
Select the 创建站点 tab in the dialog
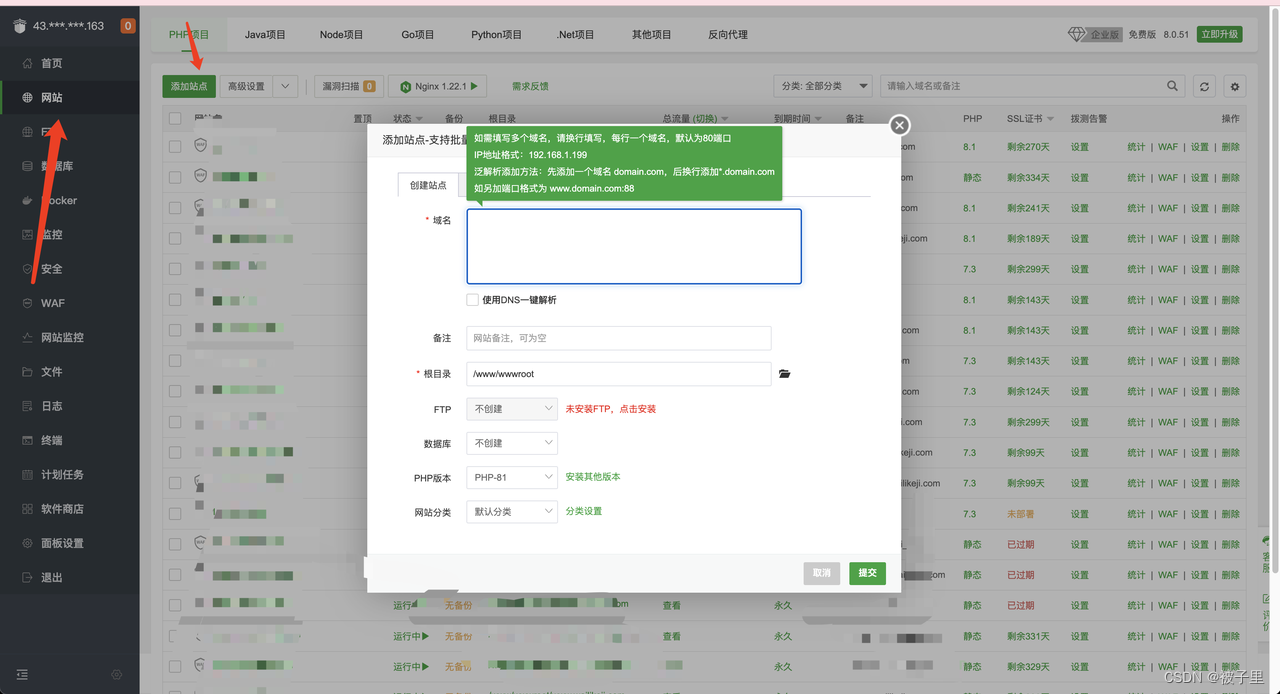click(x=428, y=185)
